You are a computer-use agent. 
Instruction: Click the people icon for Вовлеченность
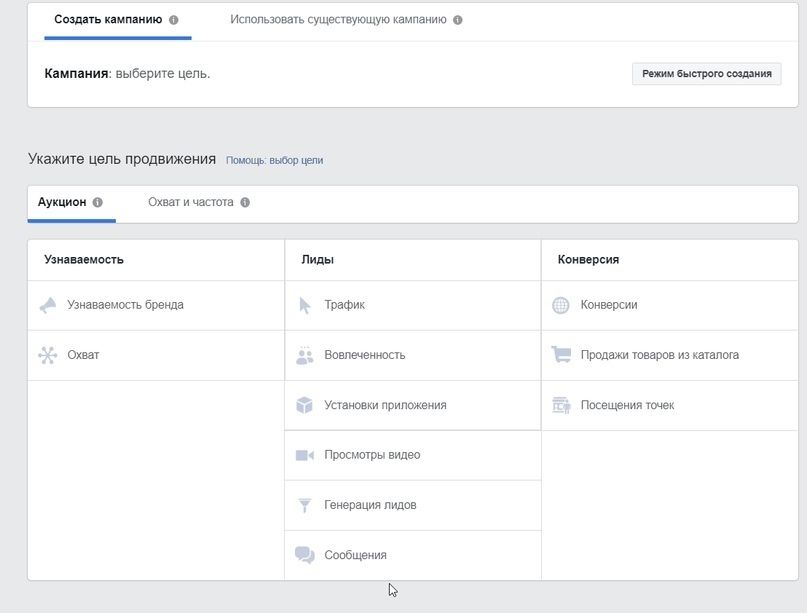(x=305, y=355)
